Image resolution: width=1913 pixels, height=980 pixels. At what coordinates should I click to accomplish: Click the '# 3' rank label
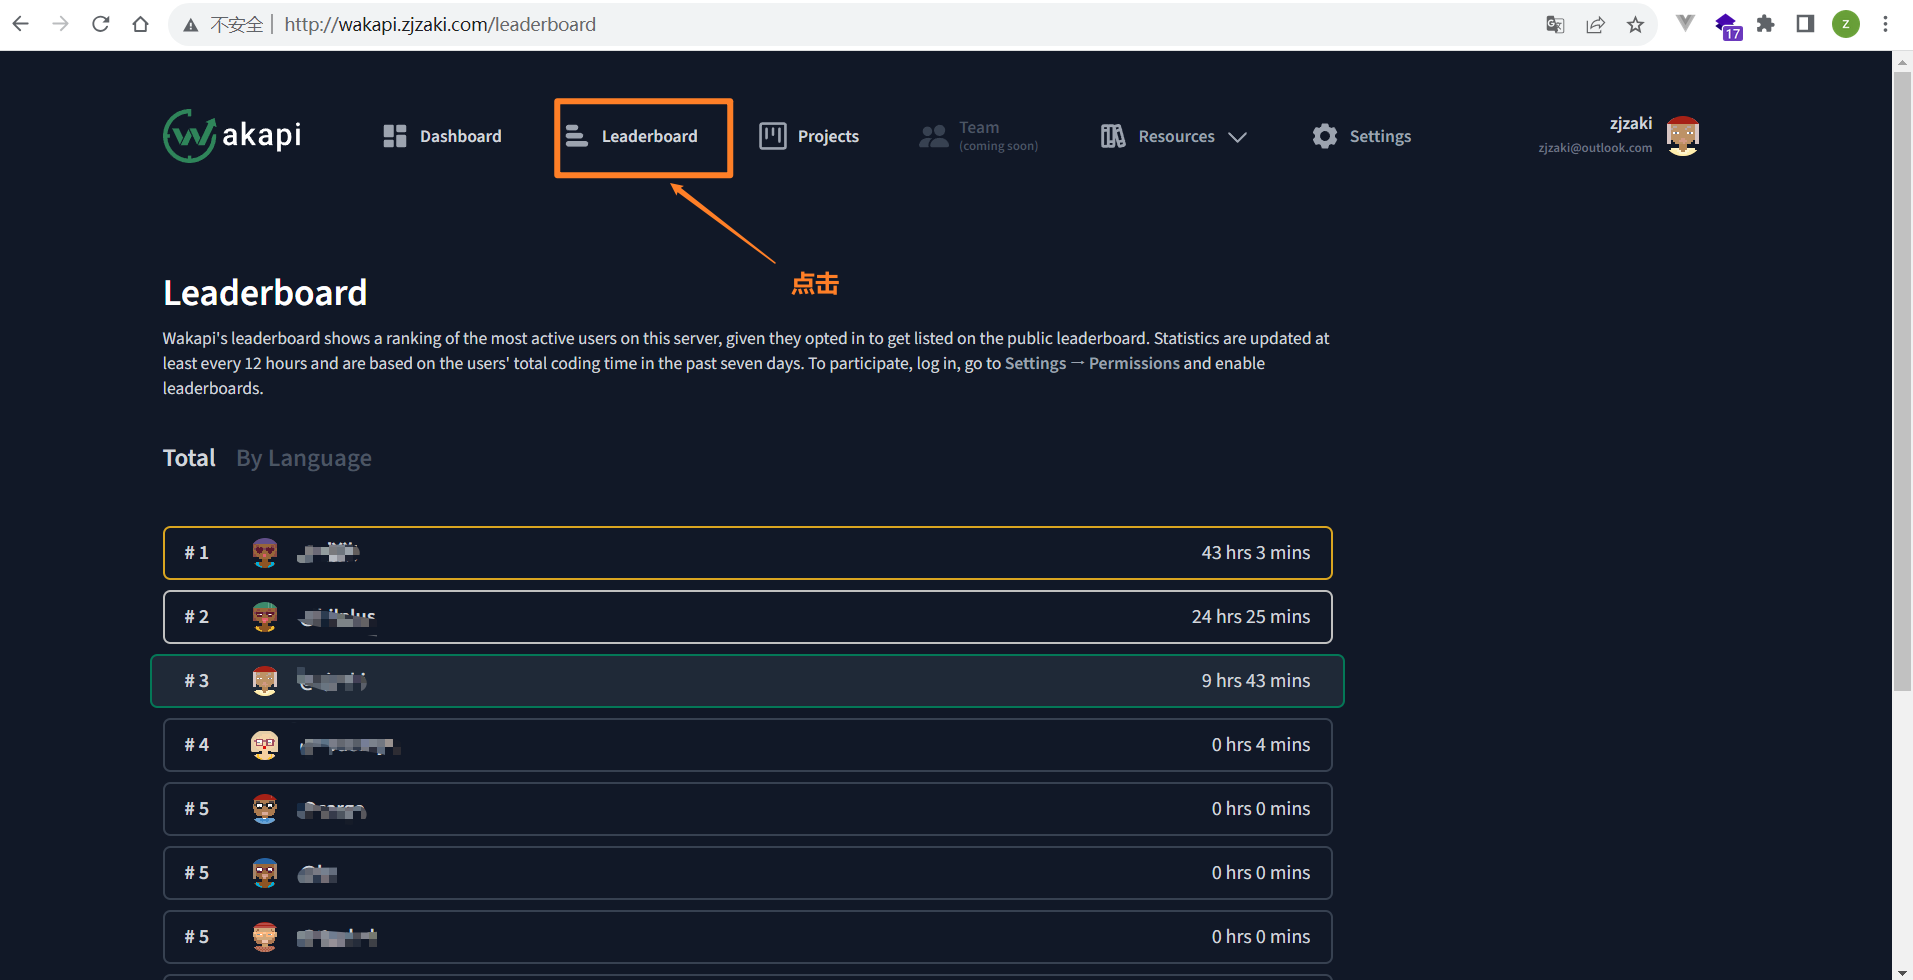click(x=197, y=681)
